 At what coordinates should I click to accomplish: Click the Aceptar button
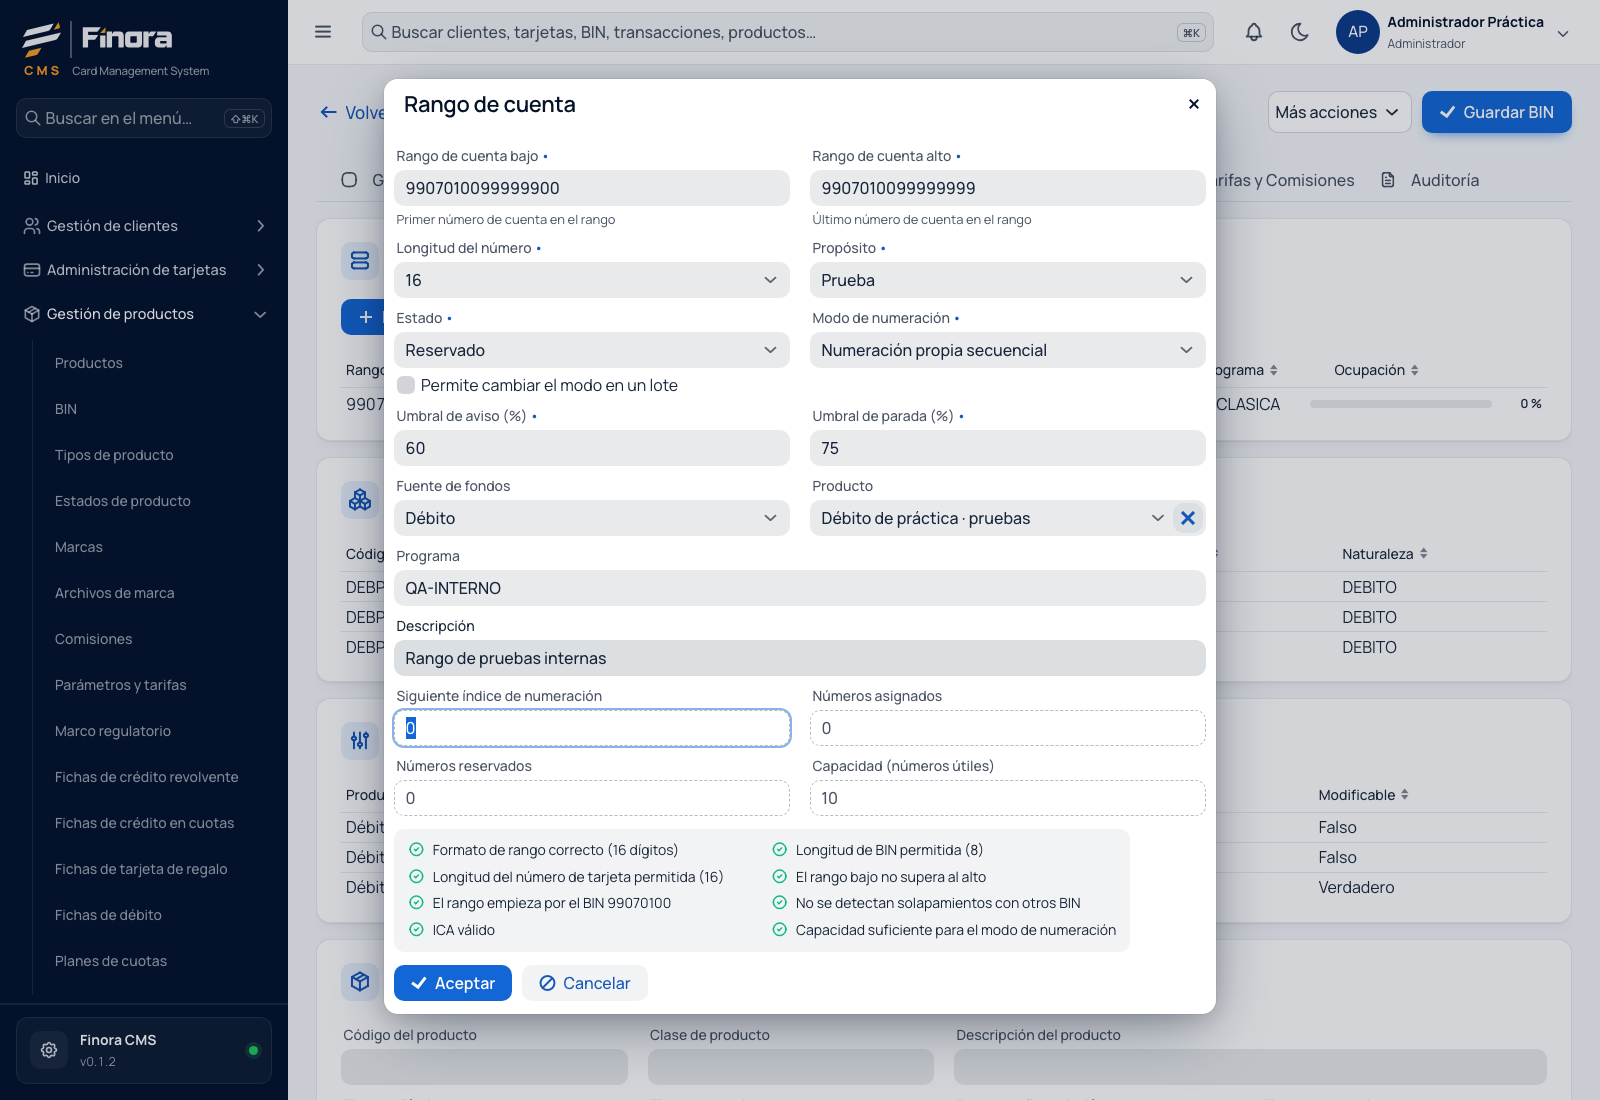[x=453, y=983]
